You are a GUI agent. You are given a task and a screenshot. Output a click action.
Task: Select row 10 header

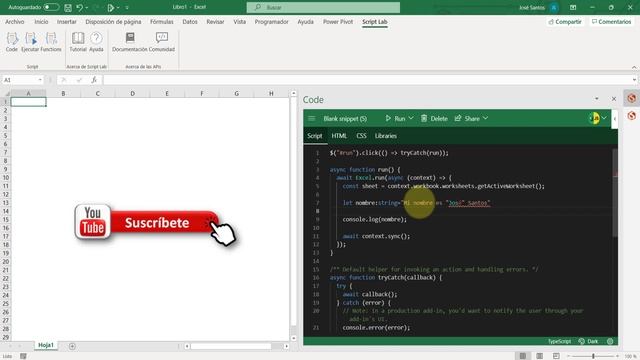(6, 178)
